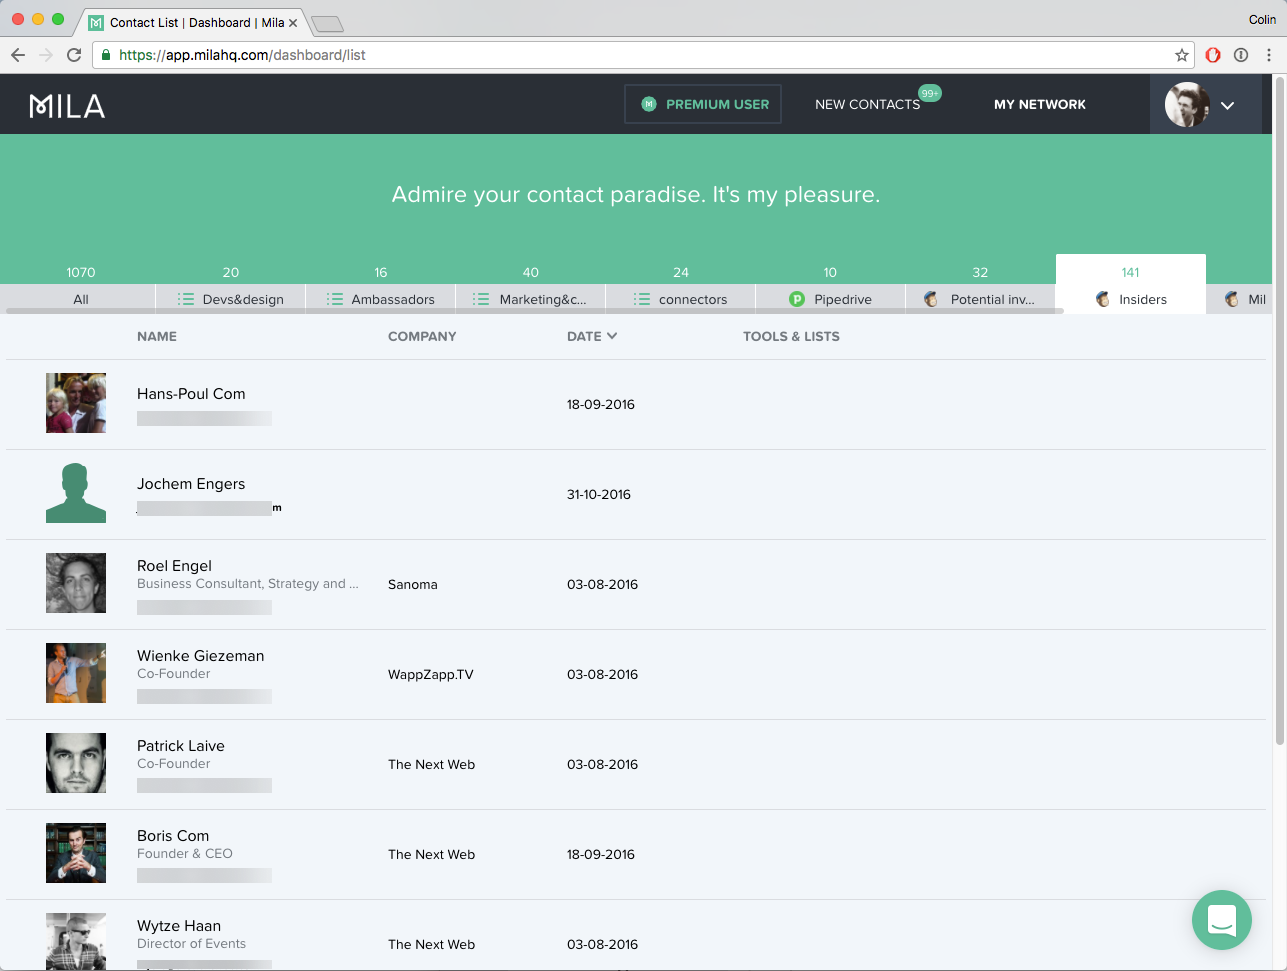
Task: Open a new browser tab
Action: (x=327, y=23)
